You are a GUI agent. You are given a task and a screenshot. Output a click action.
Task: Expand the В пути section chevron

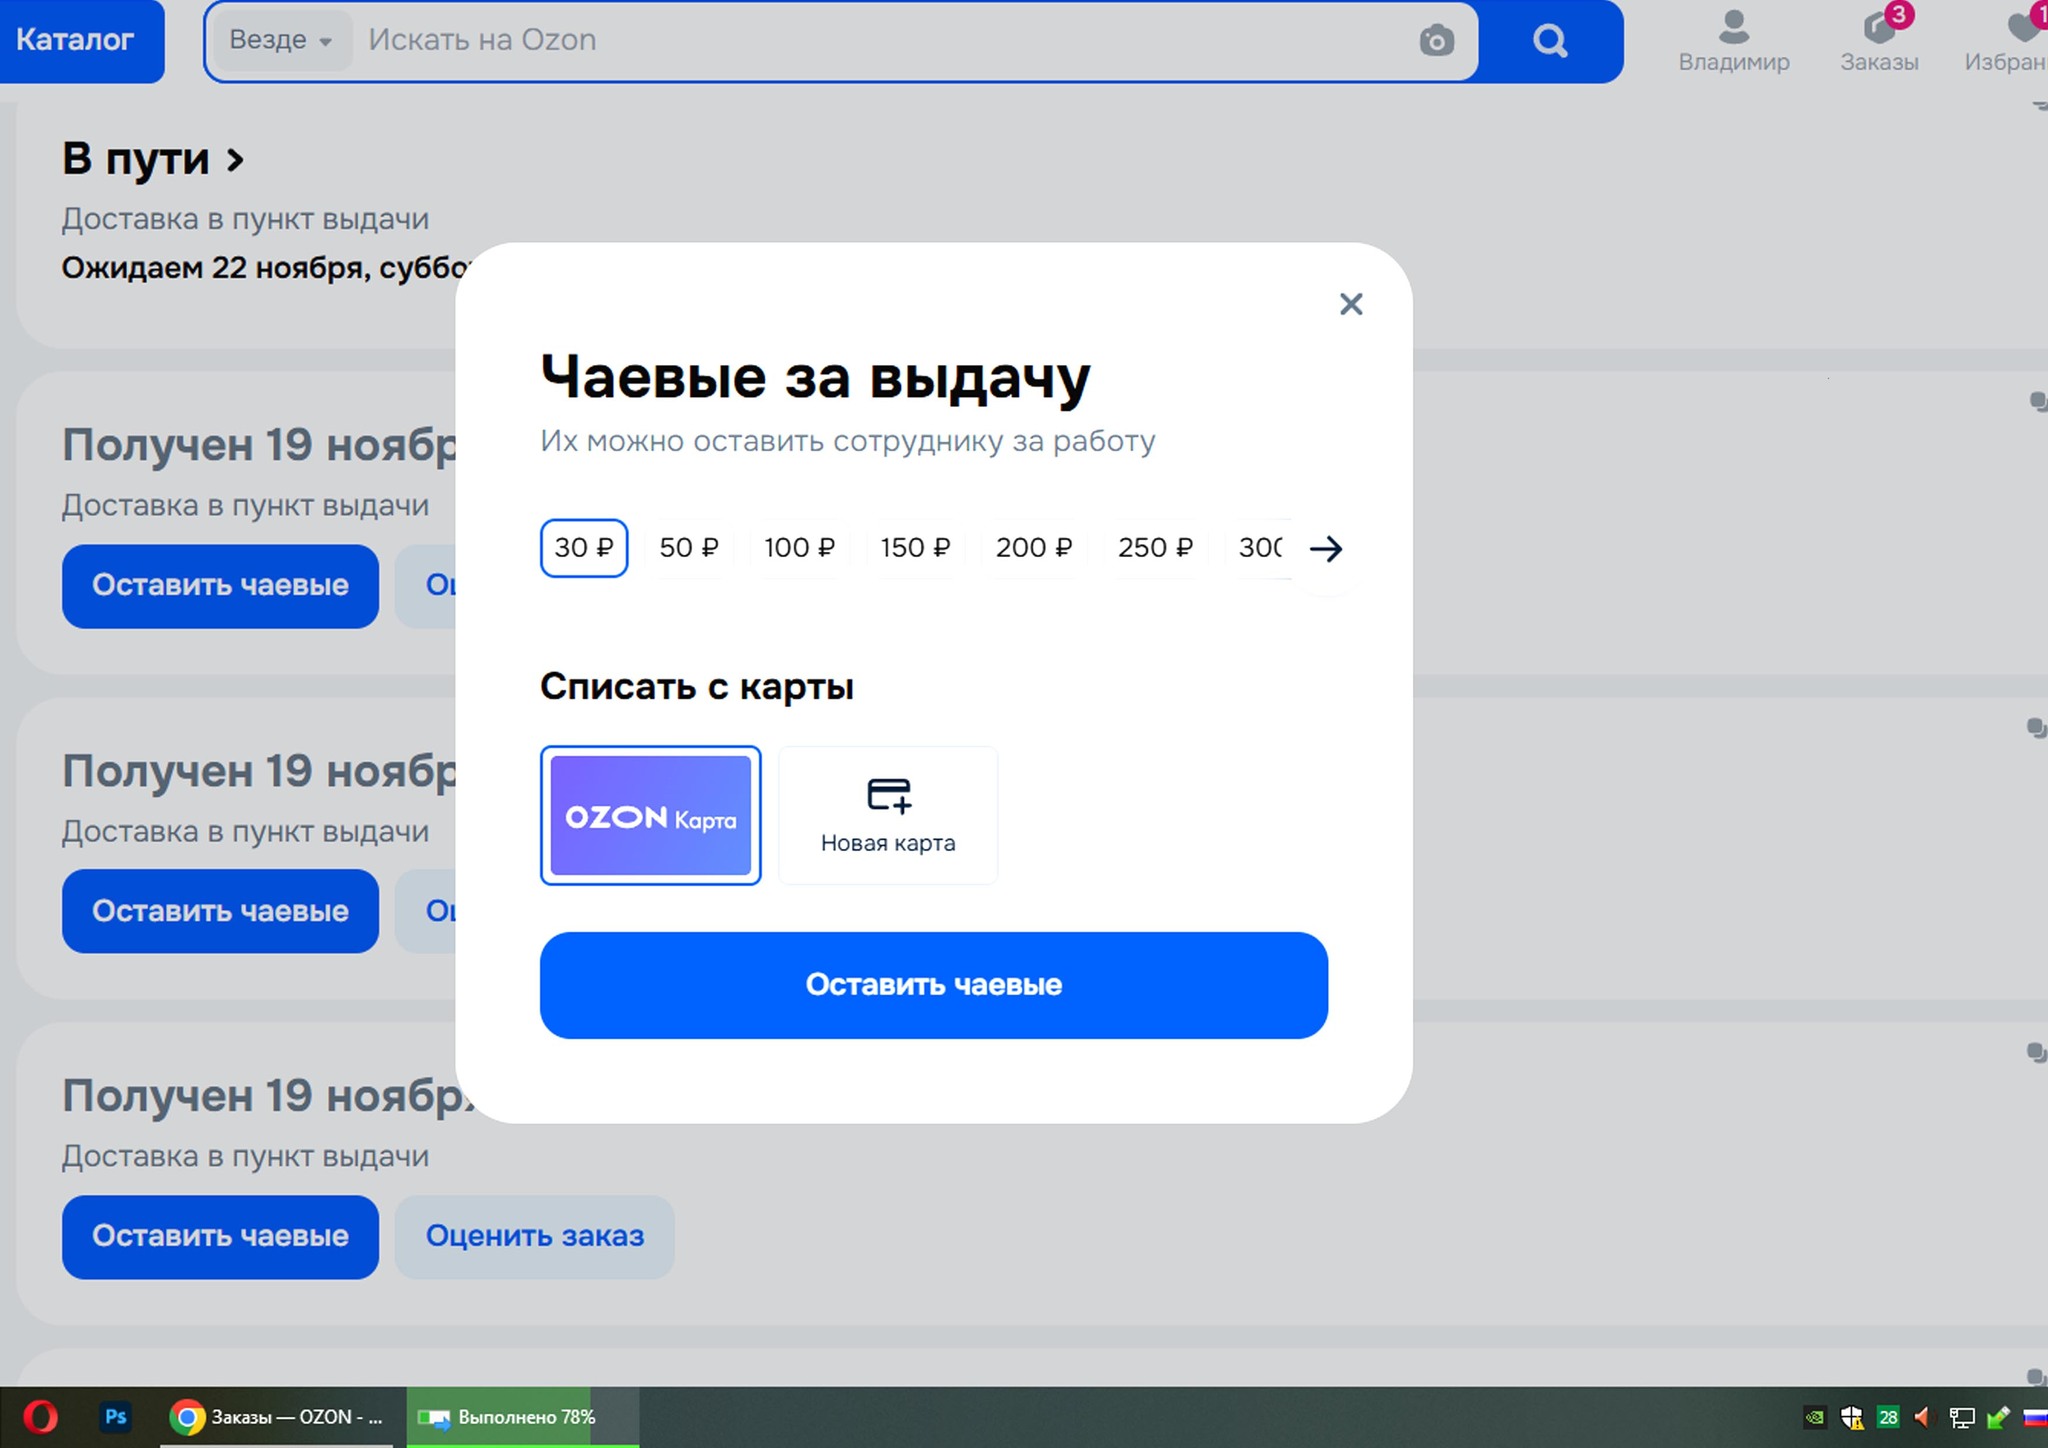[235, 160]
